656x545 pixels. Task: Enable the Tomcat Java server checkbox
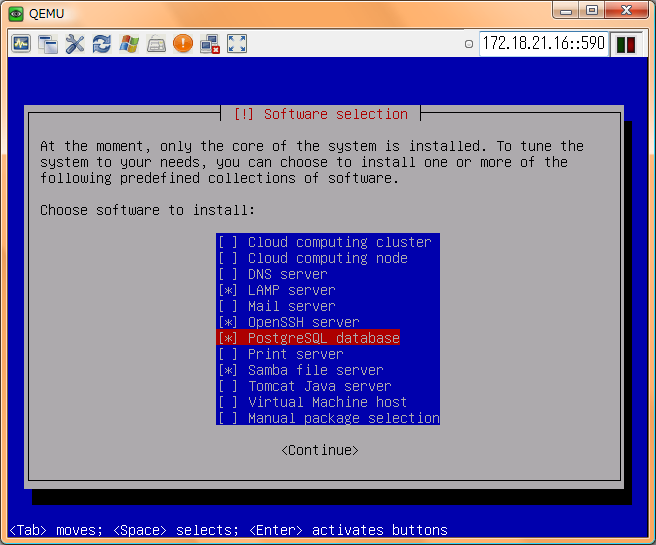click(x=228, y=386)
